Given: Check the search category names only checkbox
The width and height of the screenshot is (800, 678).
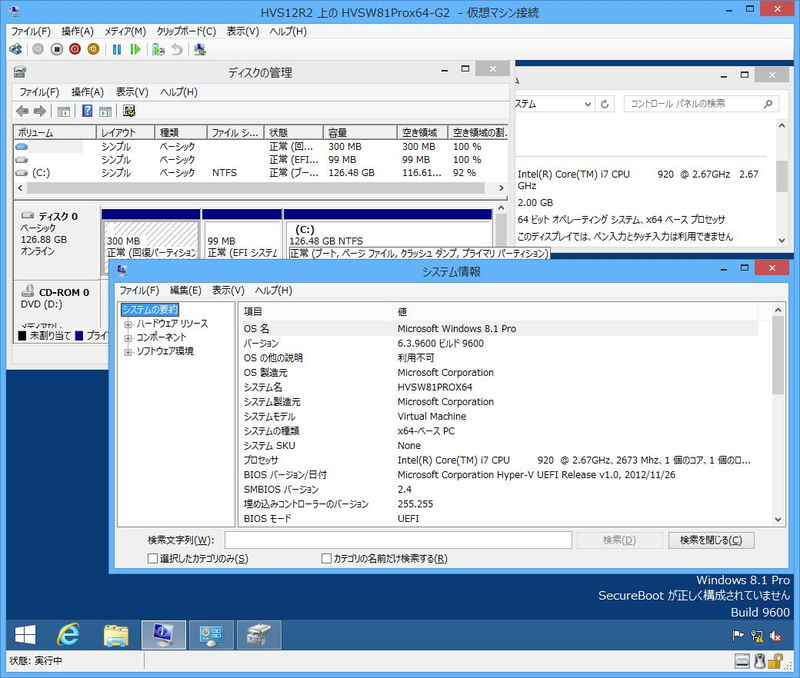Looking at the screenshot, I should [x=326, y=559].
